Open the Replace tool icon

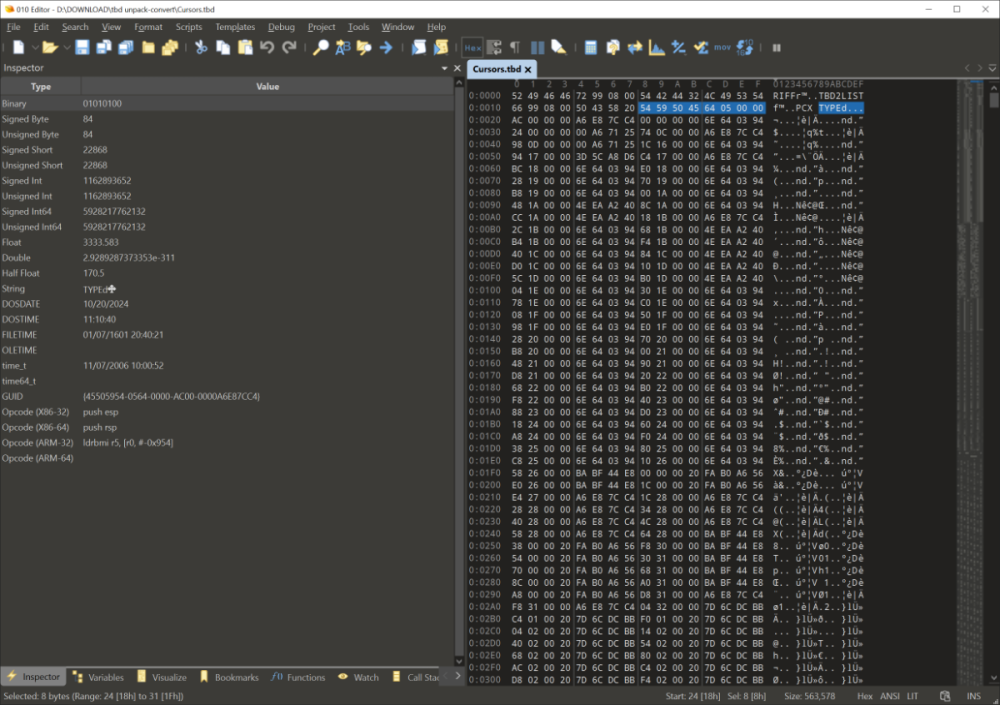(342, 47)
